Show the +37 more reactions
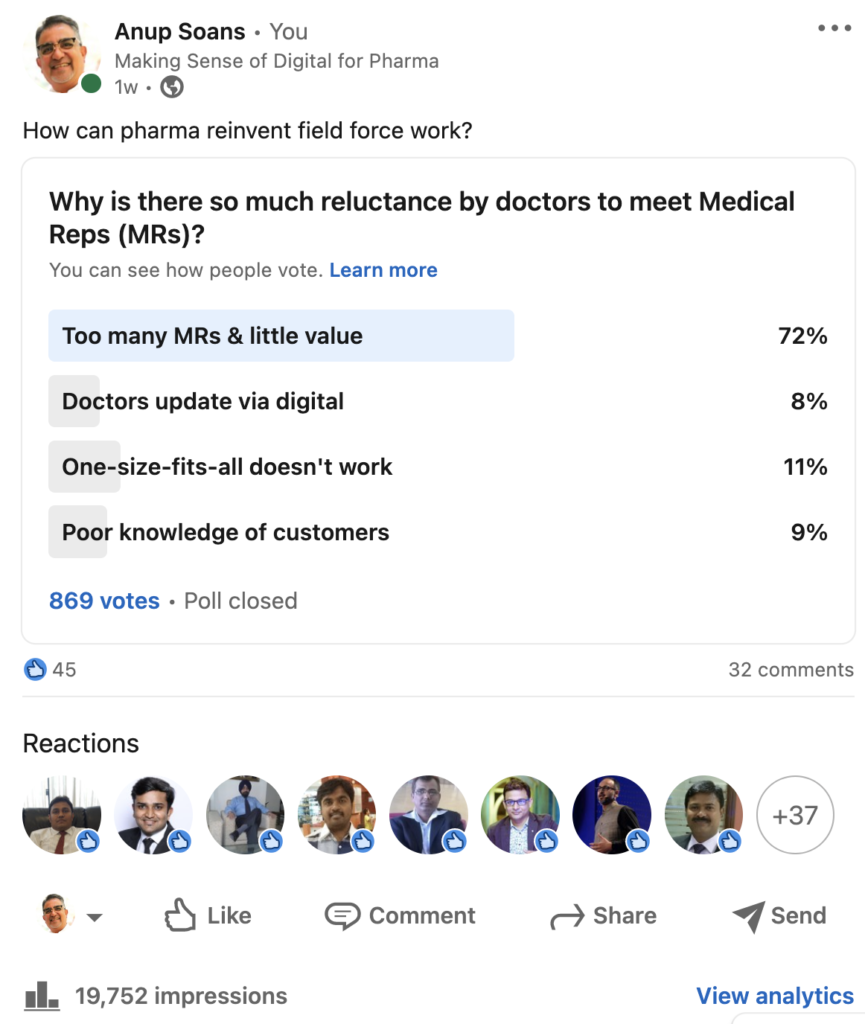 pos(795,815)
